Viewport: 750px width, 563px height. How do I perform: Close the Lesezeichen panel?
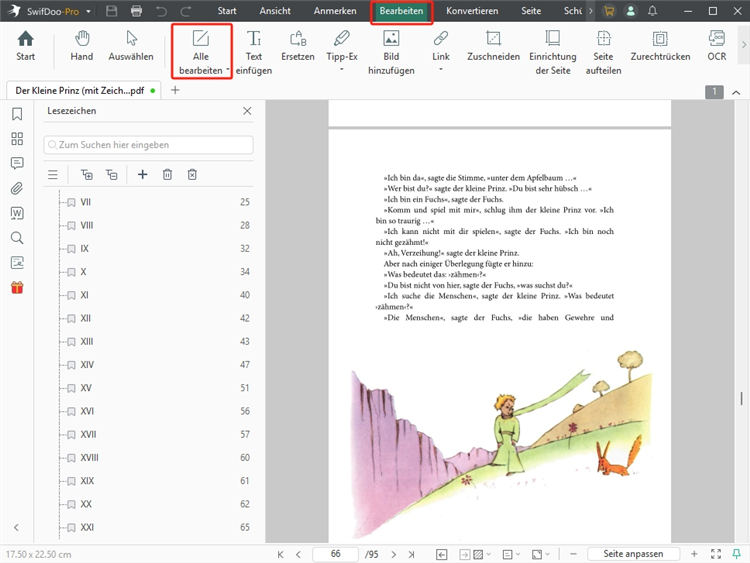tap(247, 111)
